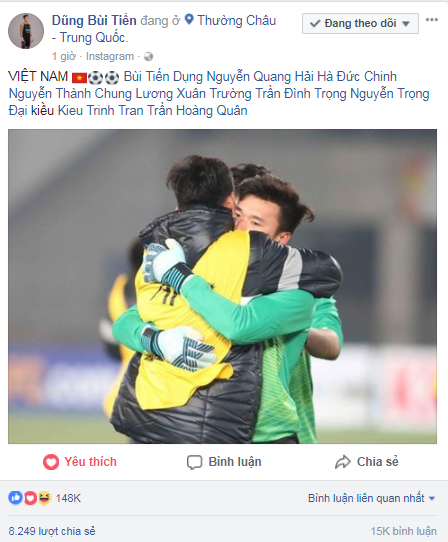Open Dũng Bùi Tiến profile name link
The width and height of the screenshot is (448, 542).
(x=94, y=20)
